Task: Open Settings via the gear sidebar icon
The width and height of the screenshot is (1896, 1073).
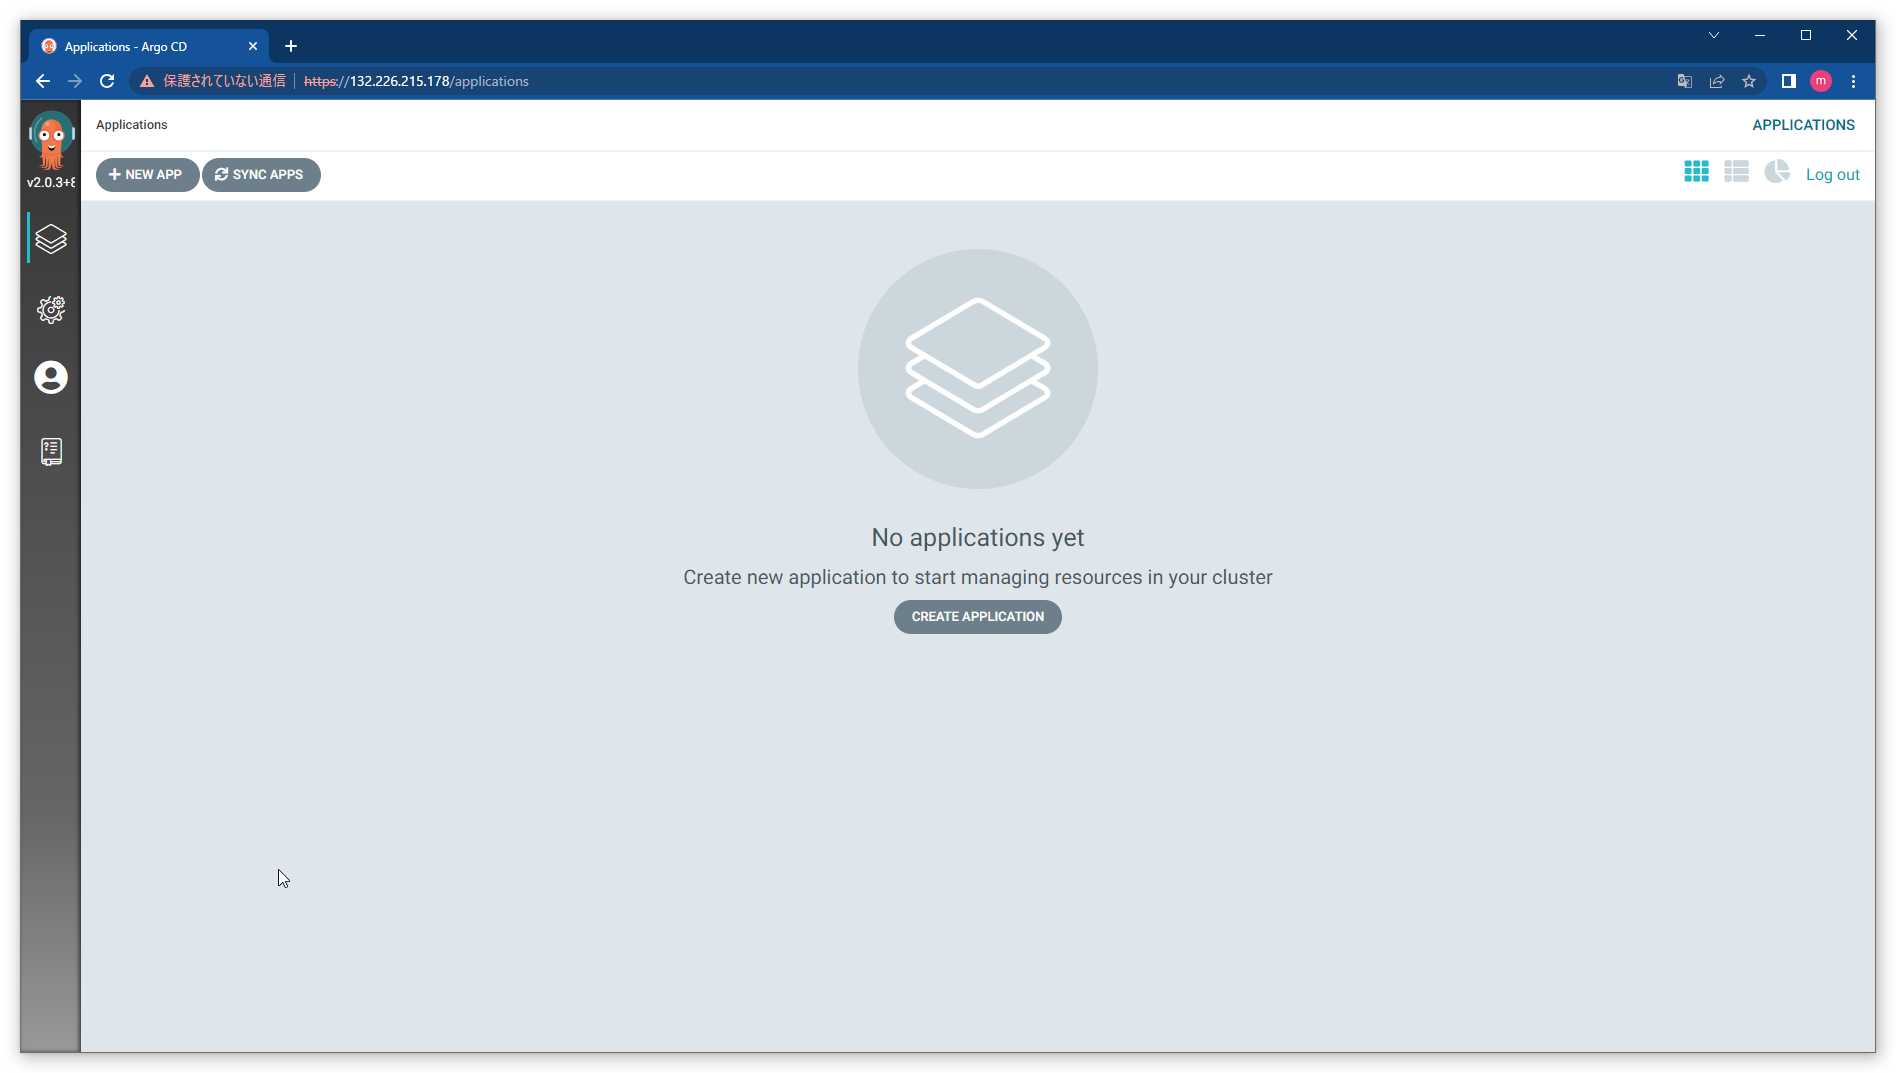Action: click(x=50, y=309)
